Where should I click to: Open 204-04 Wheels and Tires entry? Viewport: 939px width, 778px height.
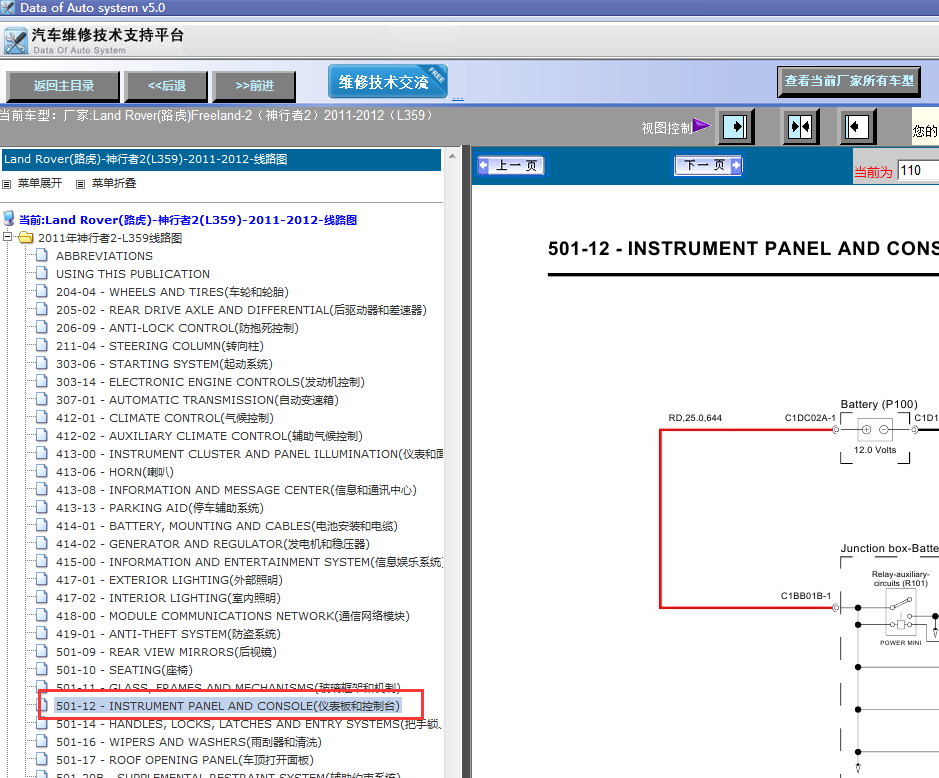171,292
